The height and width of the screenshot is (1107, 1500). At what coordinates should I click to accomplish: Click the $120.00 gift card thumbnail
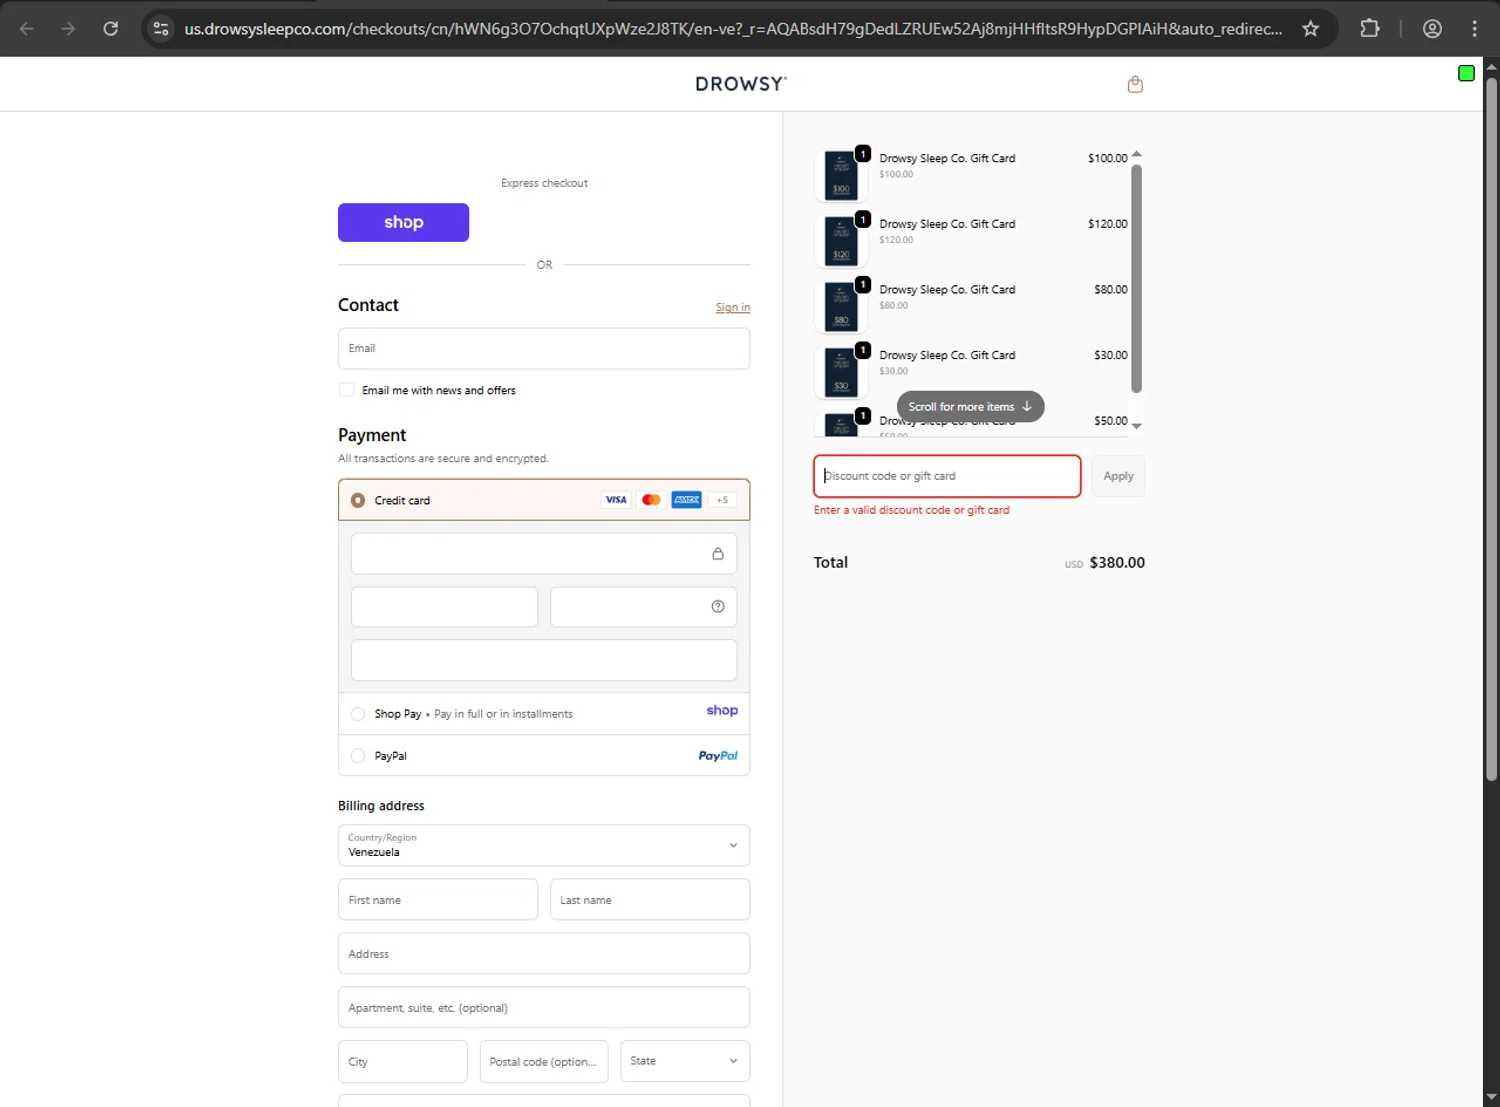[841, 241]
